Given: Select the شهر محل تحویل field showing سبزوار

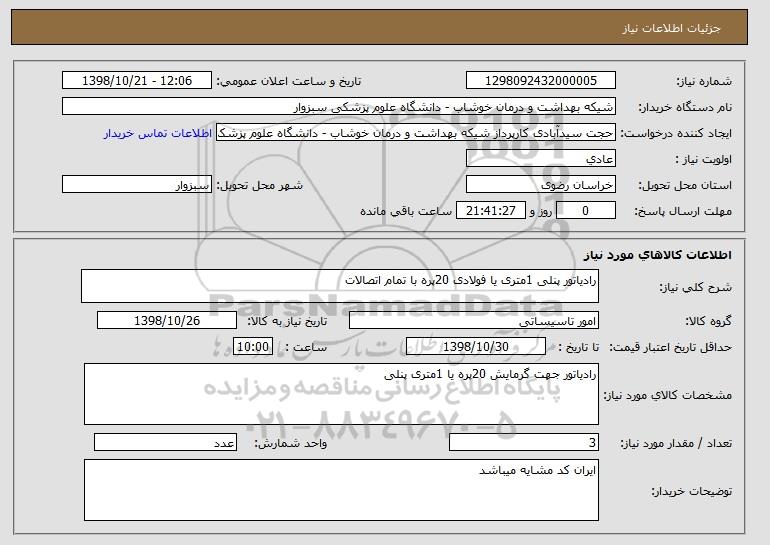Looking at the screenshot, I should pyautogui.click(x=137, y=185).
